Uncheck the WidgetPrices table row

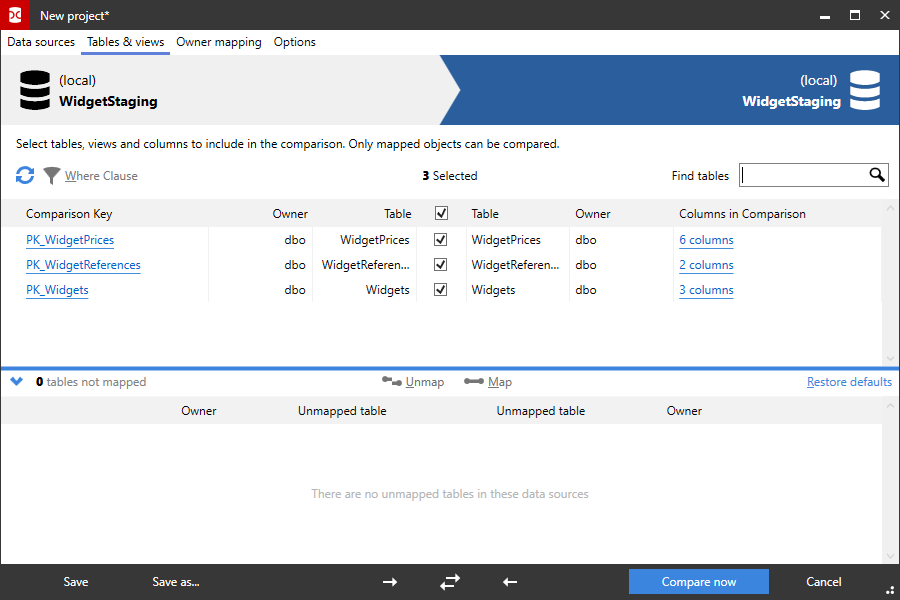pyautogui.click(x=441, y=239)
